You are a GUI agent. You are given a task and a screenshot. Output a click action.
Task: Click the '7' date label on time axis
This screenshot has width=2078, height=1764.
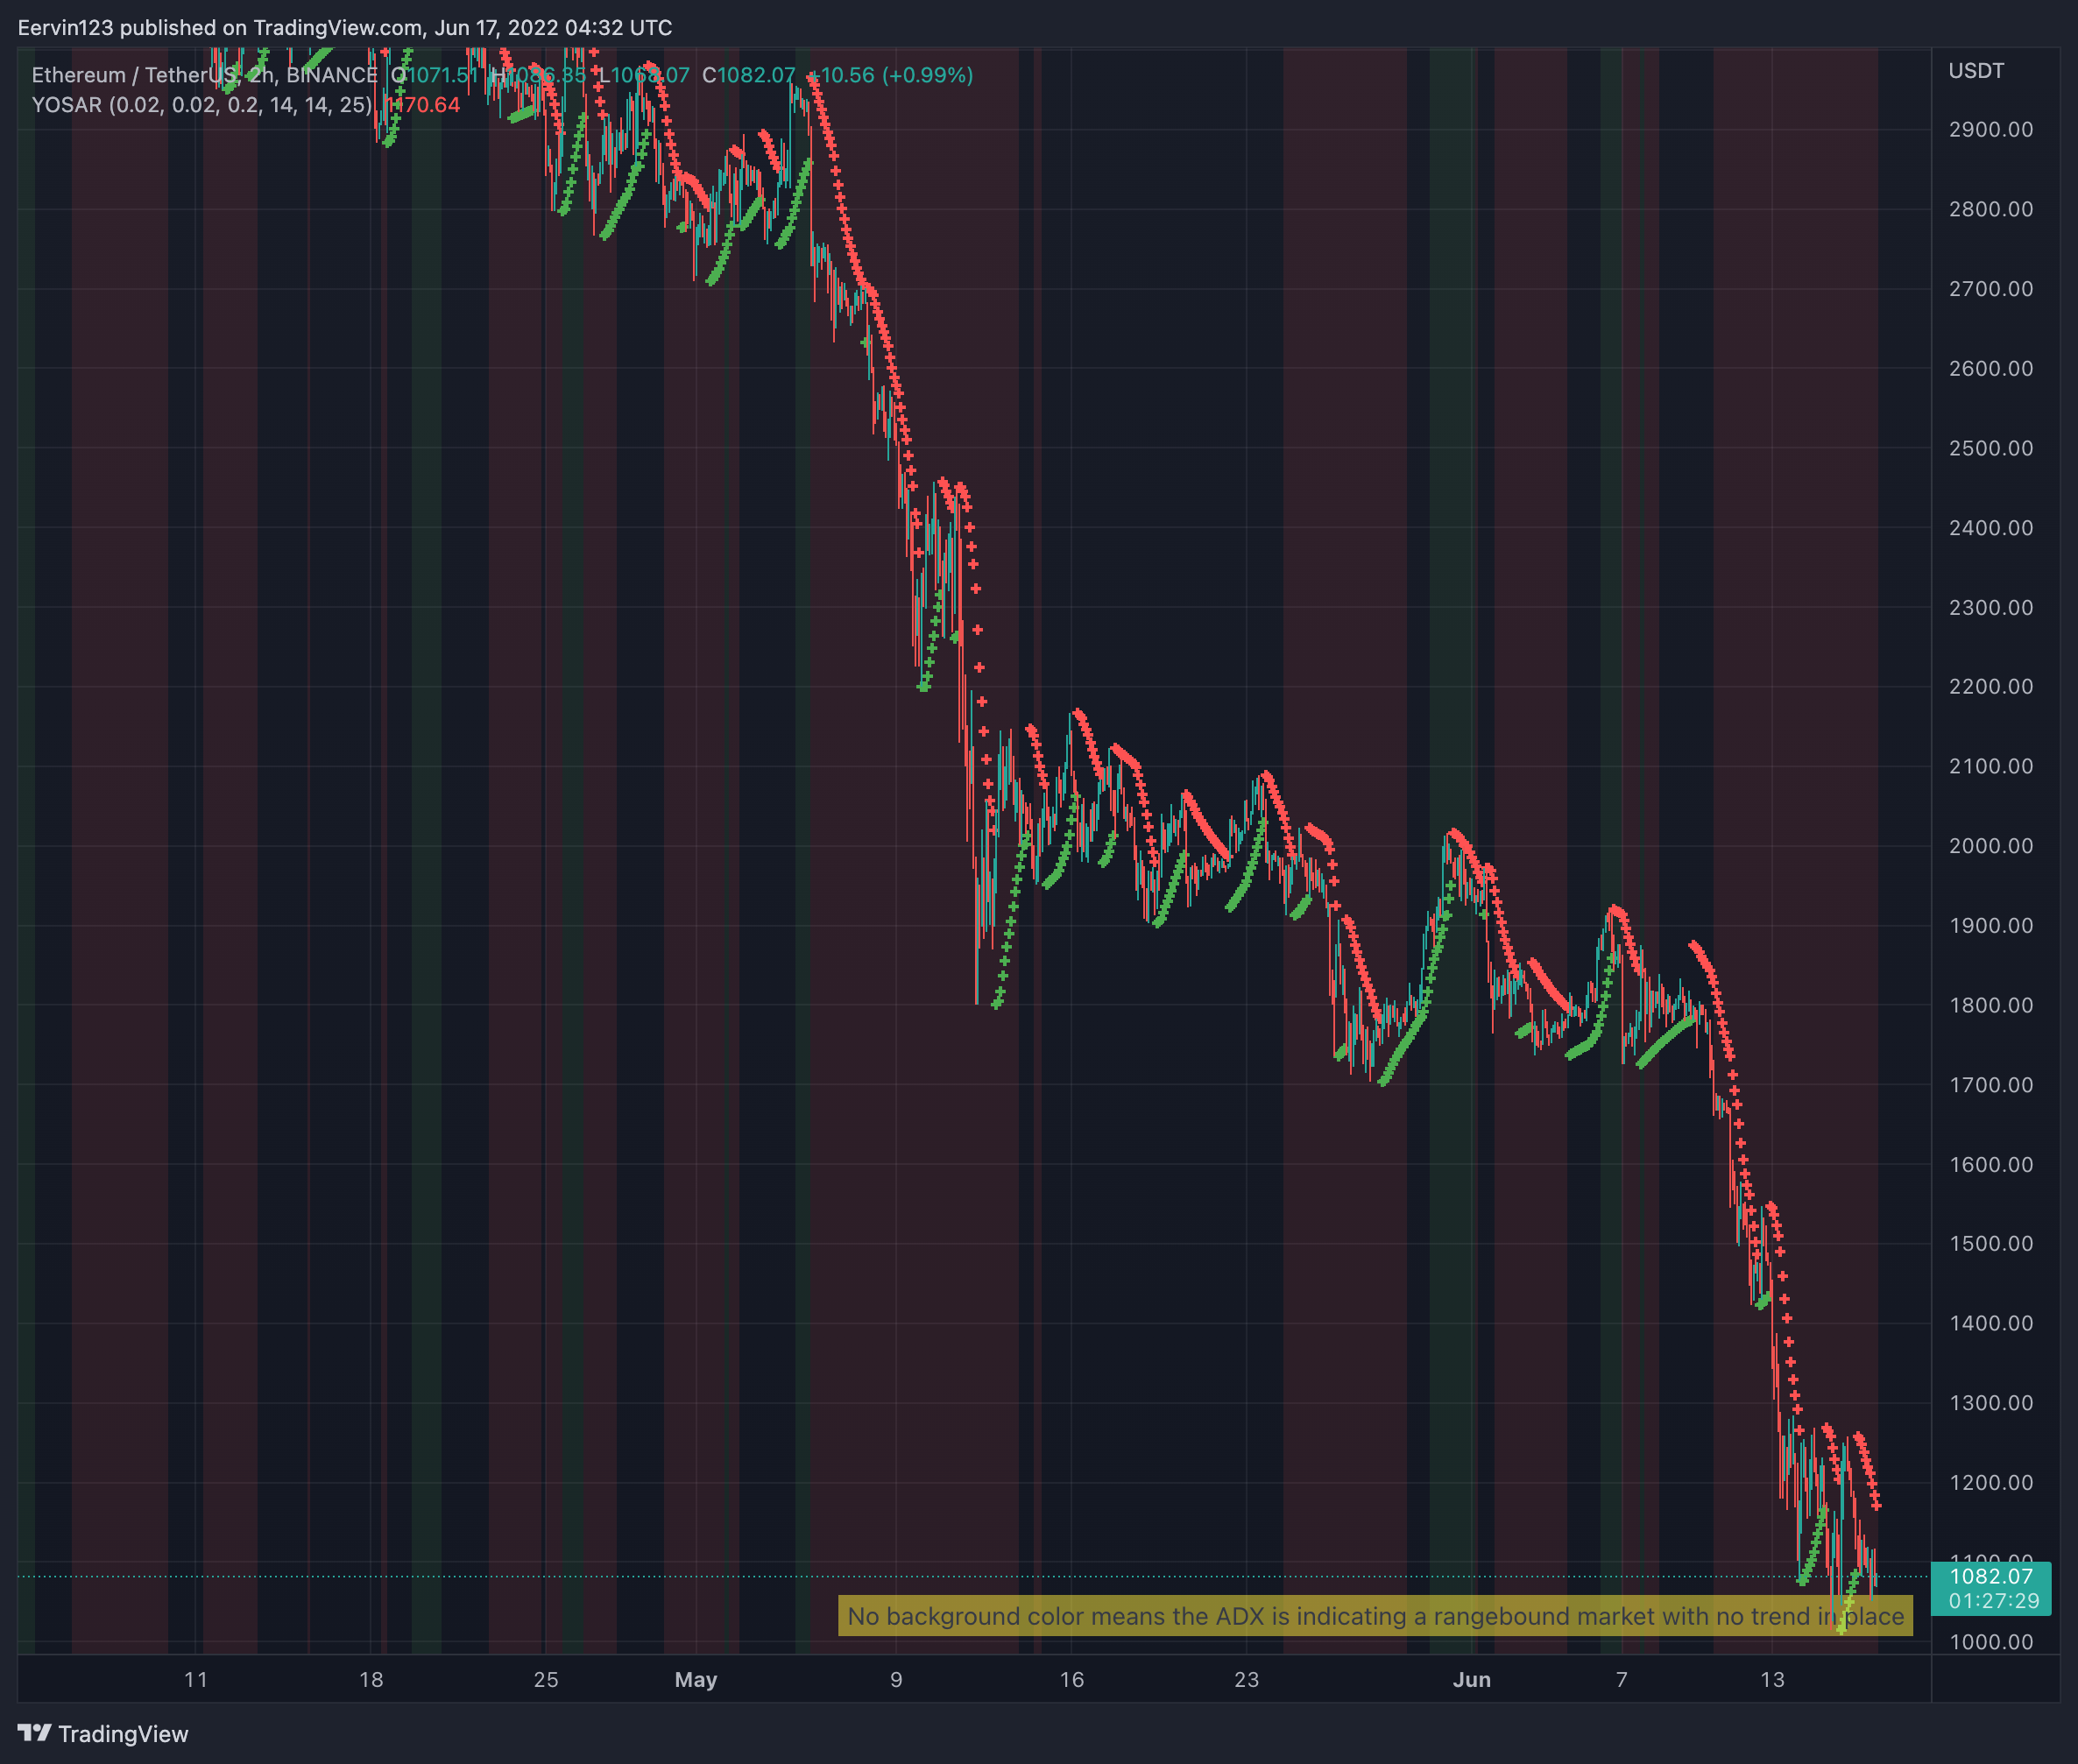click(1621, 1679)
